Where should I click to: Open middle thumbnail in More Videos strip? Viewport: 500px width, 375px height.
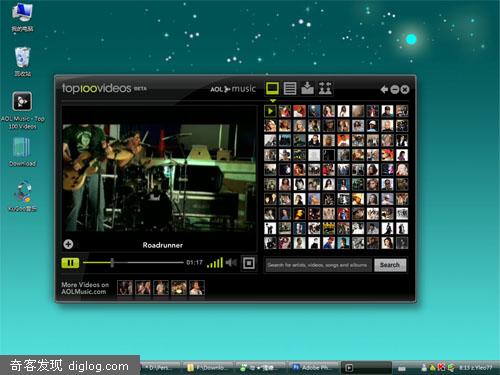coord(161,288)
